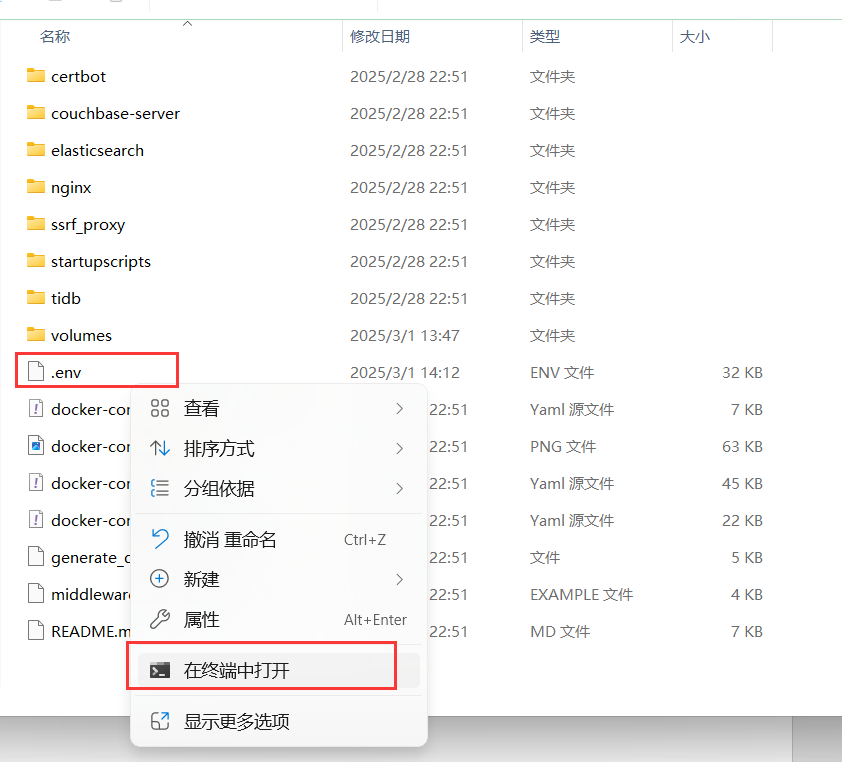The height and width of the screenshot is (762, 842).
Task: Expand the 排序方式 submenu arrow
Action: [x=400, y=448]
